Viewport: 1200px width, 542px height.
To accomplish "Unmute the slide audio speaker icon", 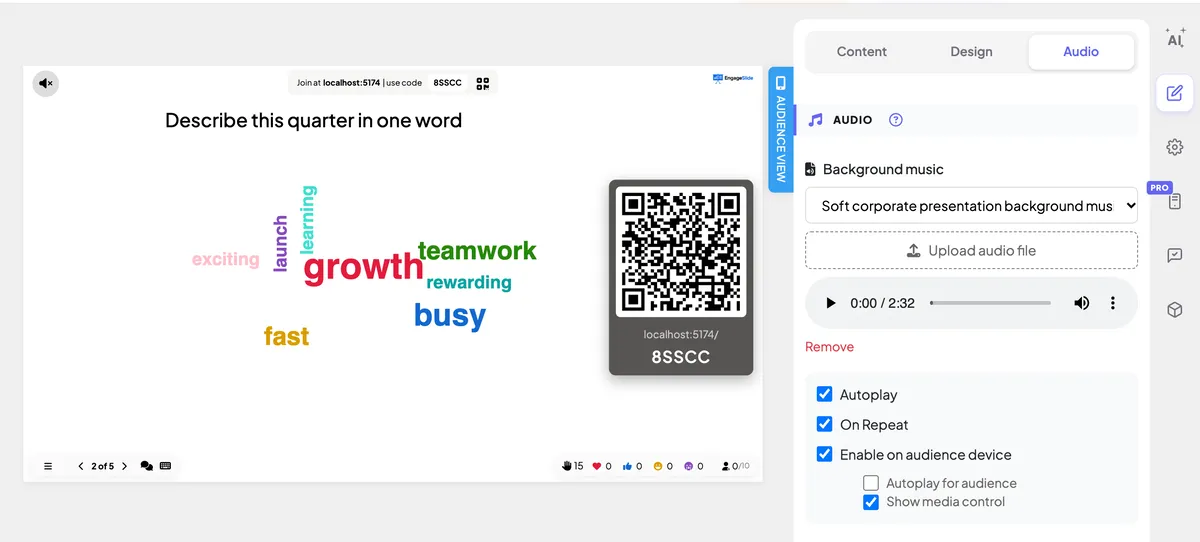I will (45, 83).
